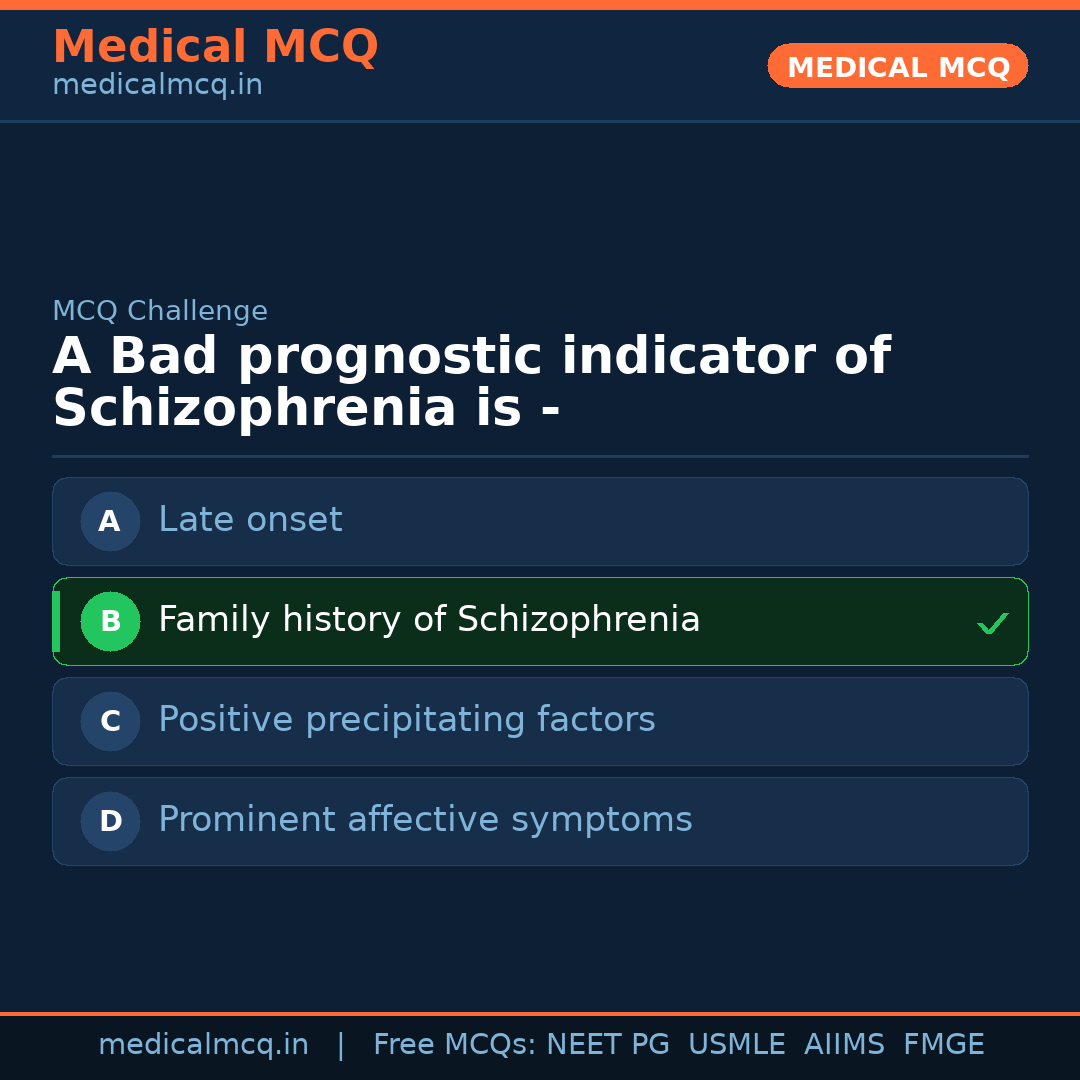Click FMGE in the footer
The height and width of the screenshot is (1080, 1080).
[943, 1045]
